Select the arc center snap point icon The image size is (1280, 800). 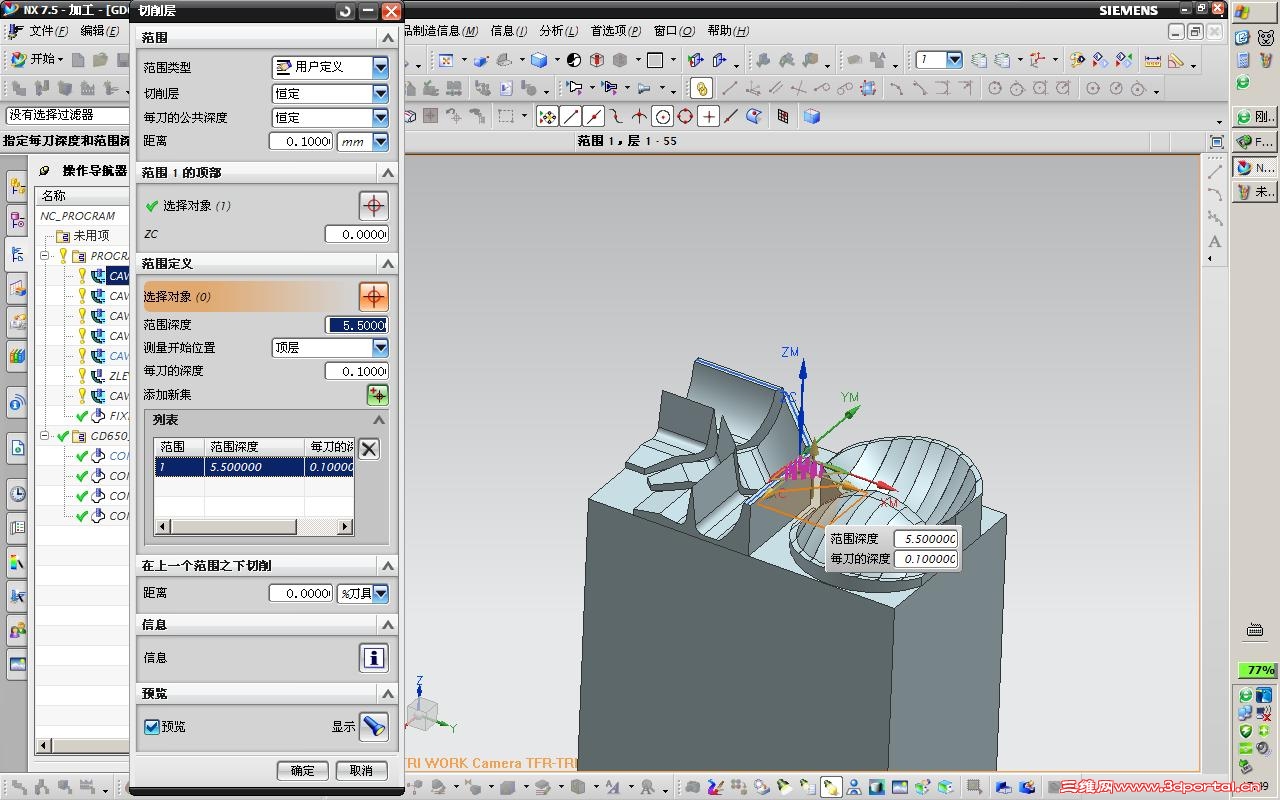(x=662, y=117)
